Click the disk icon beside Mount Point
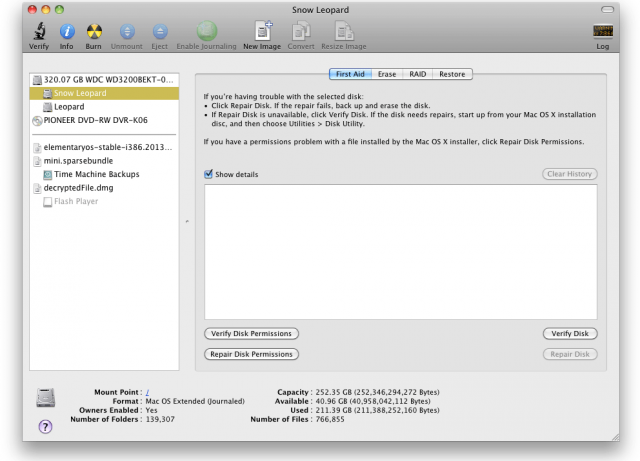640x461 pixels. click(x=45, y=397)
